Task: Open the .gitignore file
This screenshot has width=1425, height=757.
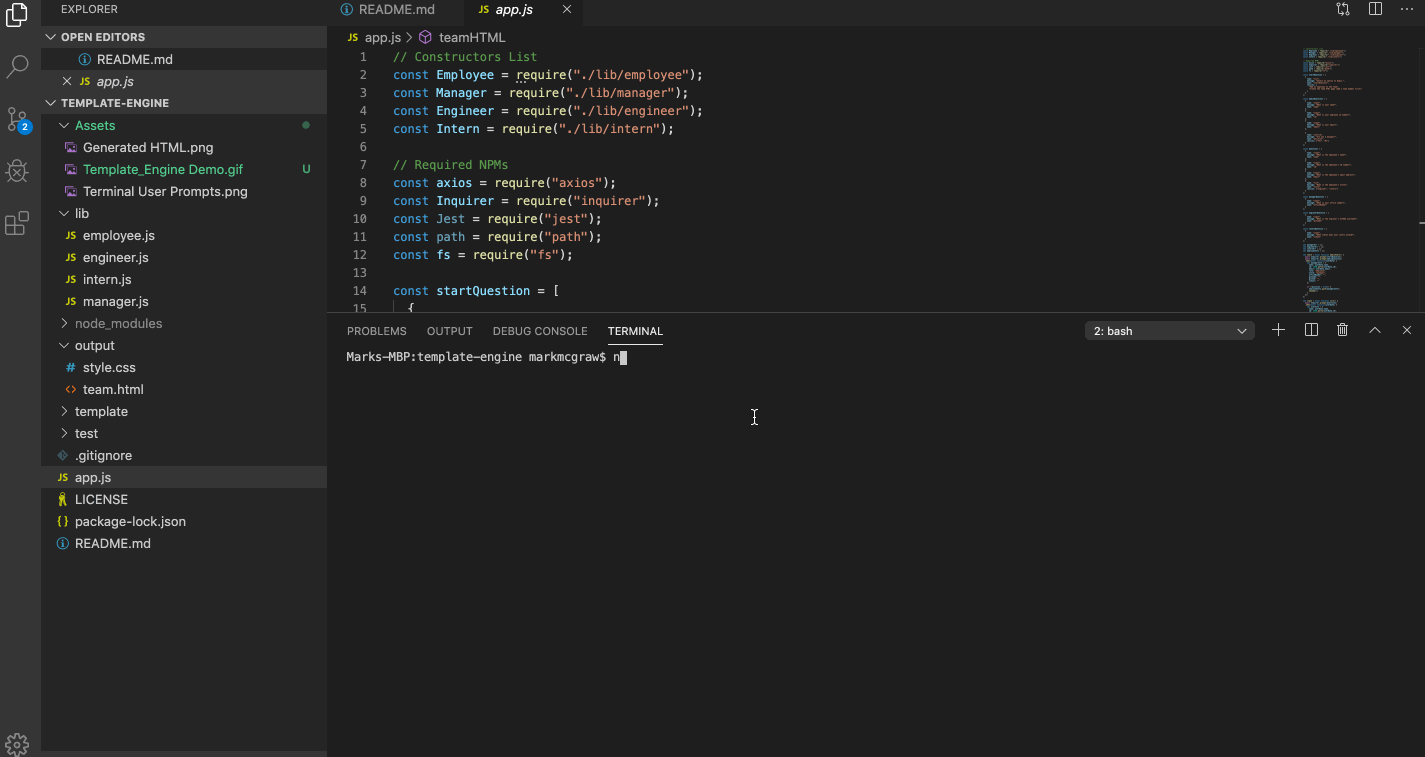Action: (103, 455)
